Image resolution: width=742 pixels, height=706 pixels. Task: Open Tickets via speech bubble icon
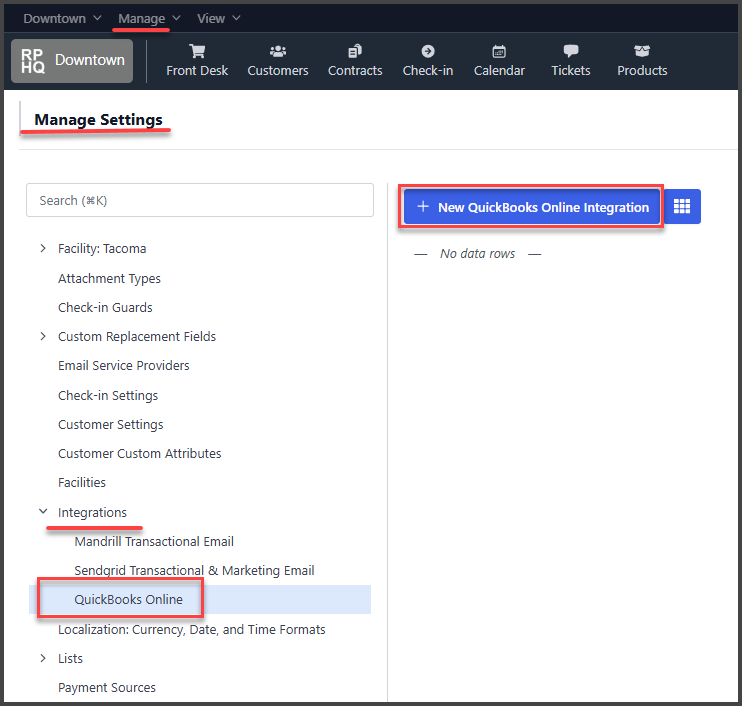pyautogui.click(x=571, y=52)
